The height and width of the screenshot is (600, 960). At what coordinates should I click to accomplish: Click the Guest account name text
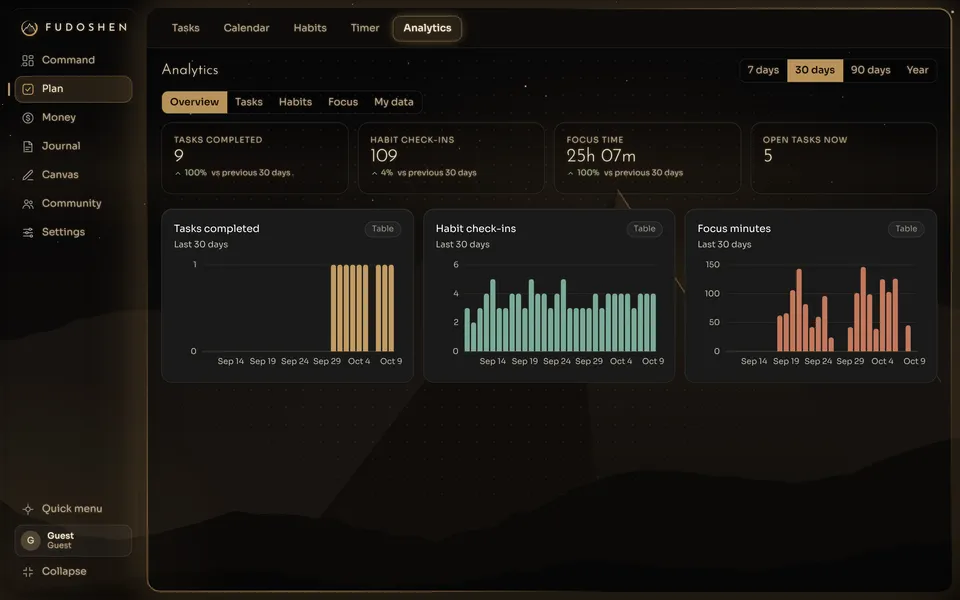[60, 536]
